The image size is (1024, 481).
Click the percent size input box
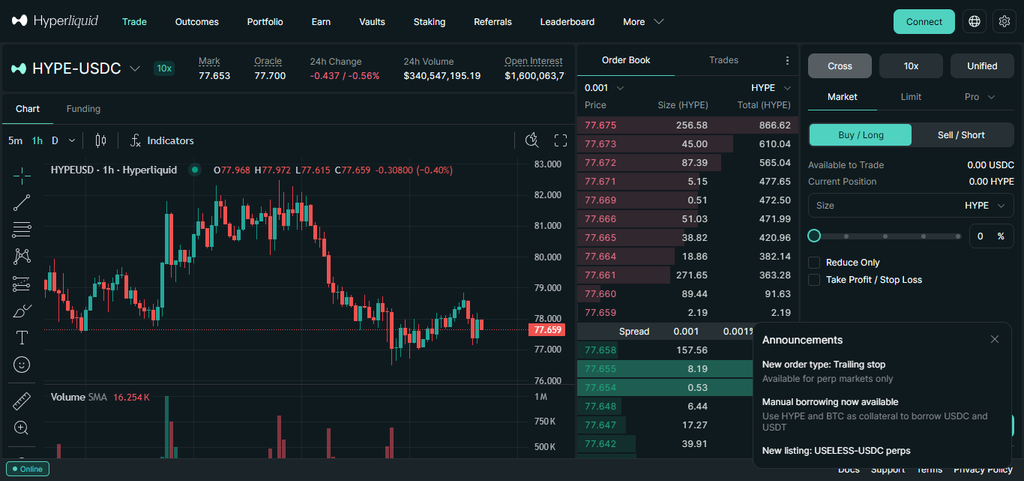tap(991, 236)
